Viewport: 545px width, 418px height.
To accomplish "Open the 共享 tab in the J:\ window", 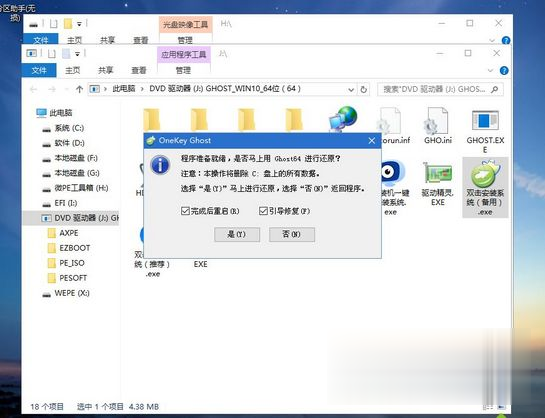I will tap(105, 71).
